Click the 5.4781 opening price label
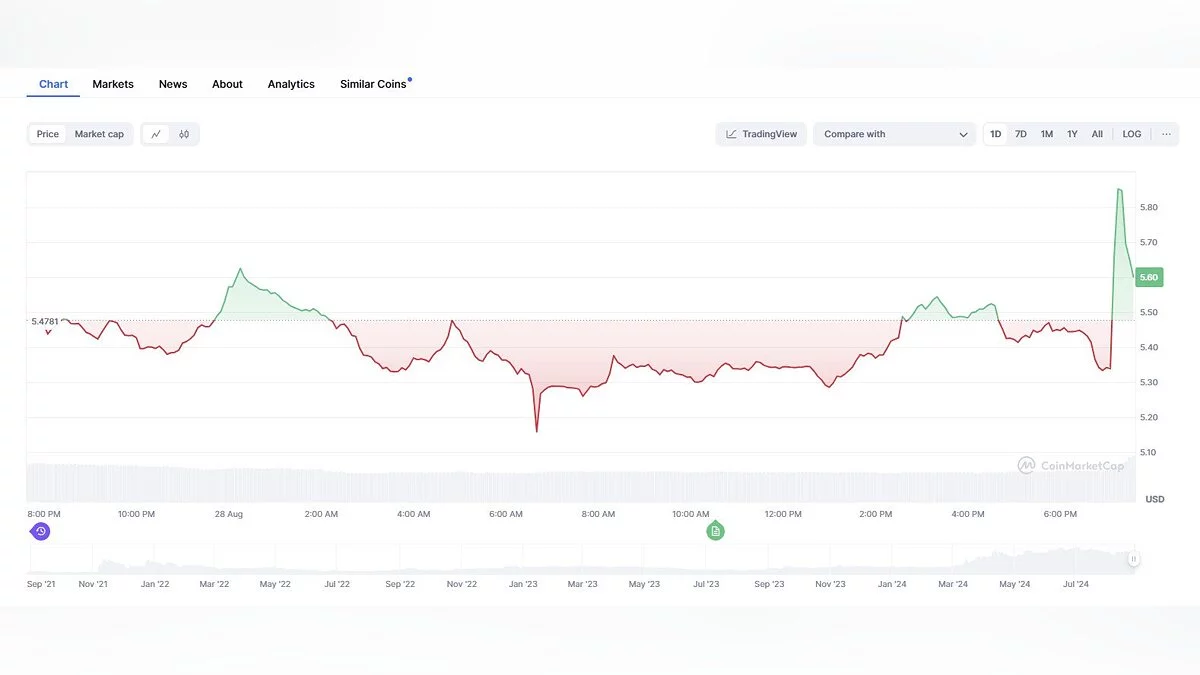The width and height of the screenshot is (1200, 675). 44,321
